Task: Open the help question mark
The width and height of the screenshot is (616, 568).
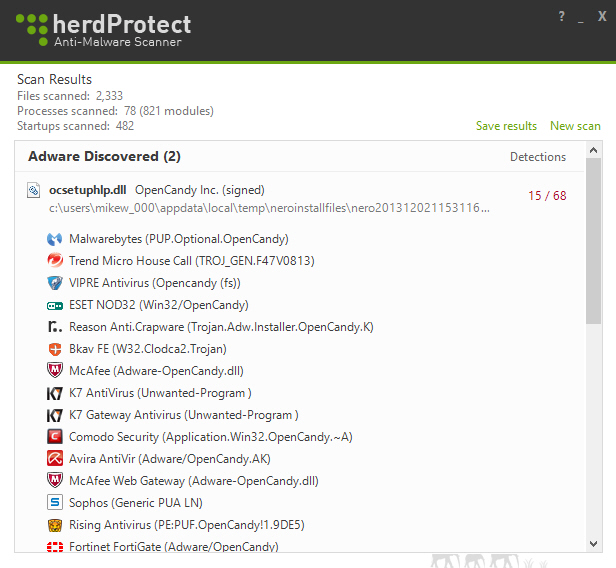Action: (561, 16)
